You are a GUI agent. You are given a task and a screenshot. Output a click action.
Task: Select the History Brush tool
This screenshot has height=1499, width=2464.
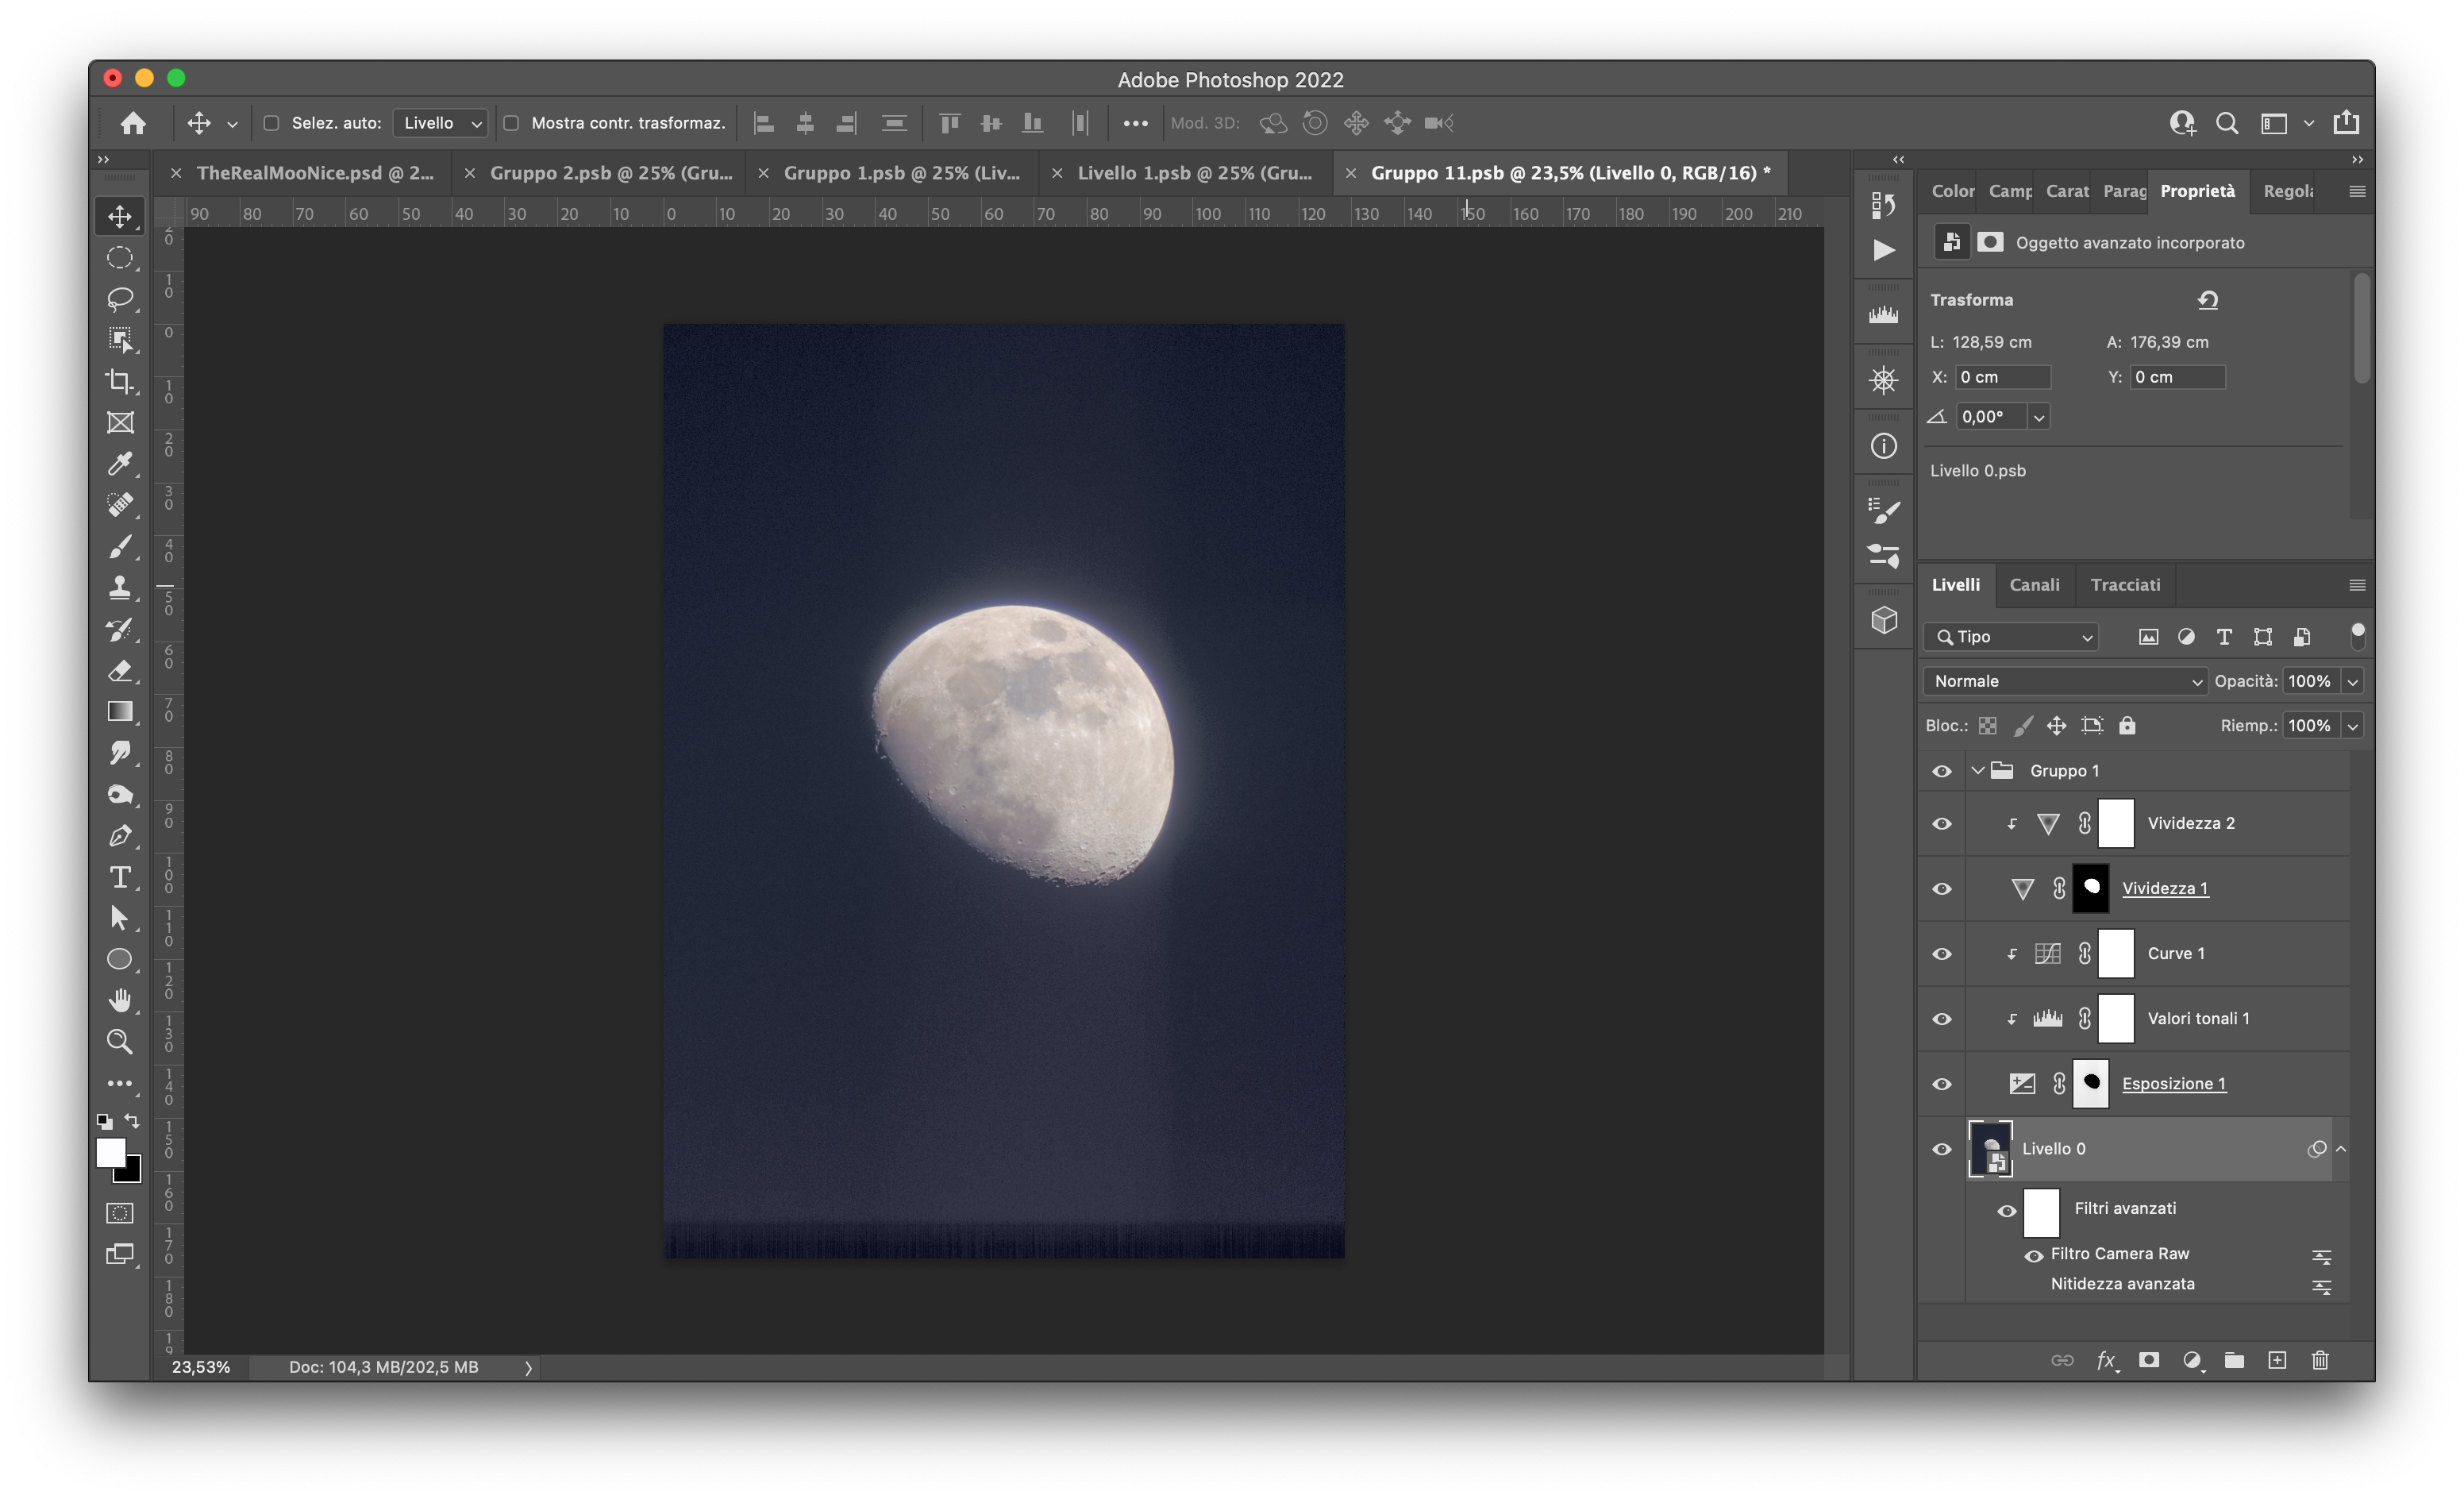[120, 629]
